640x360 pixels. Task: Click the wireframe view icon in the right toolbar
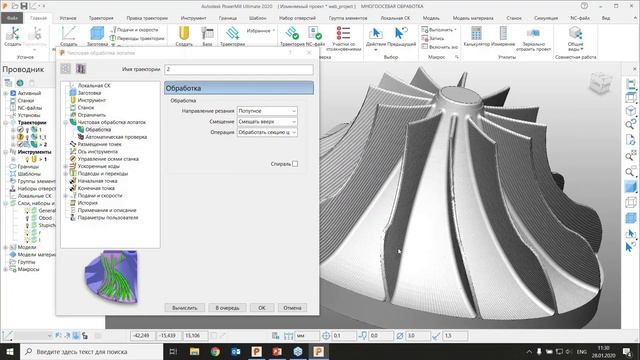(x=631, y=203)
